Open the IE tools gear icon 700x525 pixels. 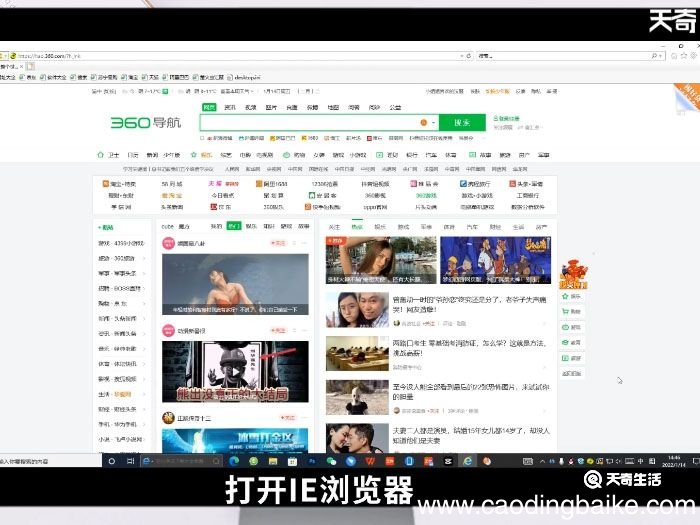pos(693,56)
